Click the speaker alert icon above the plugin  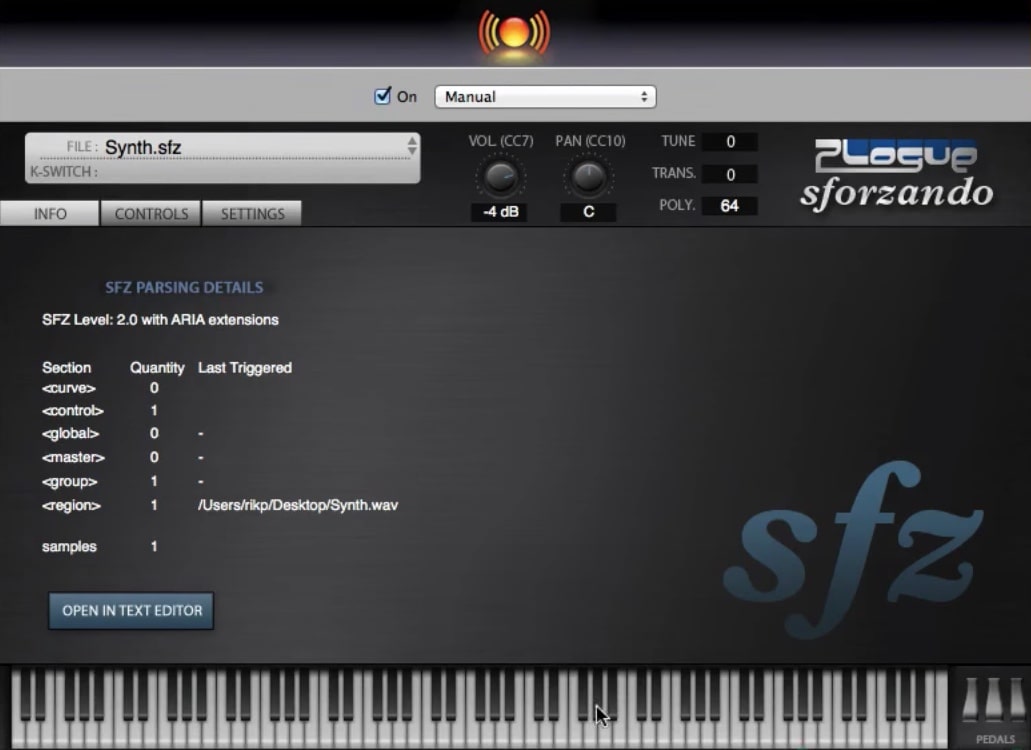click(x=516, y=31)
